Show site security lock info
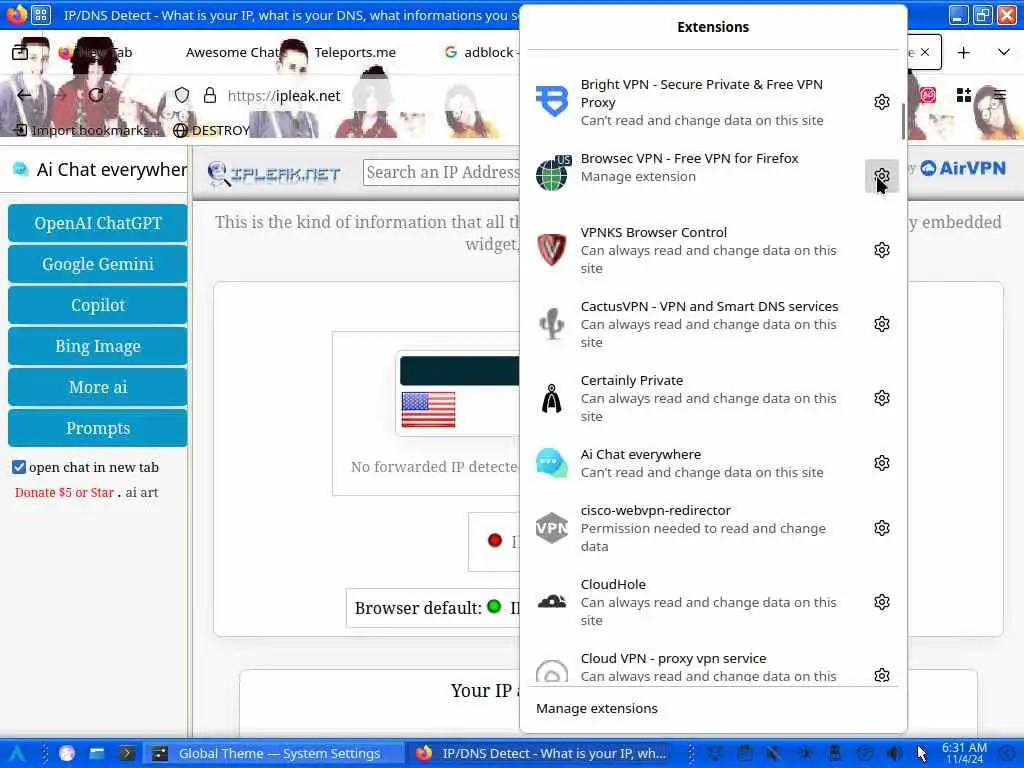The width and height of the screenshot is (1024, 768). click(210, 95)
